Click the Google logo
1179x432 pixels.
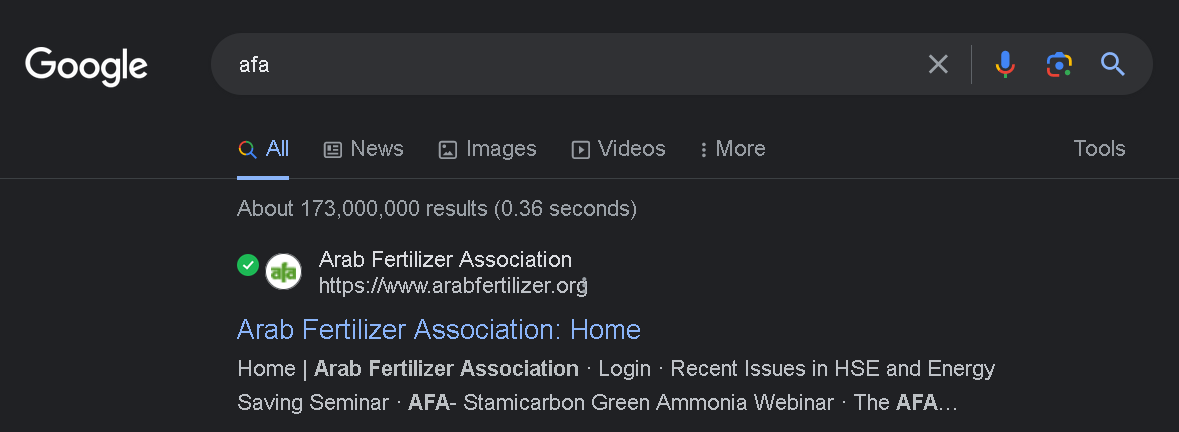click(x=86, y=66)
